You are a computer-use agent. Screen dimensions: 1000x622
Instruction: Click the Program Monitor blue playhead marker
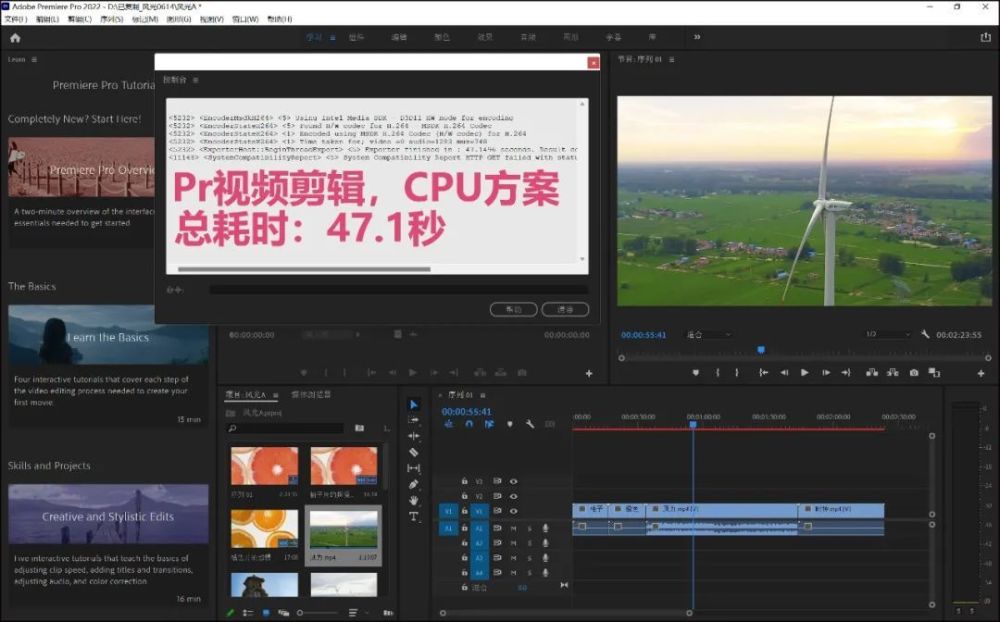[761, 350]
